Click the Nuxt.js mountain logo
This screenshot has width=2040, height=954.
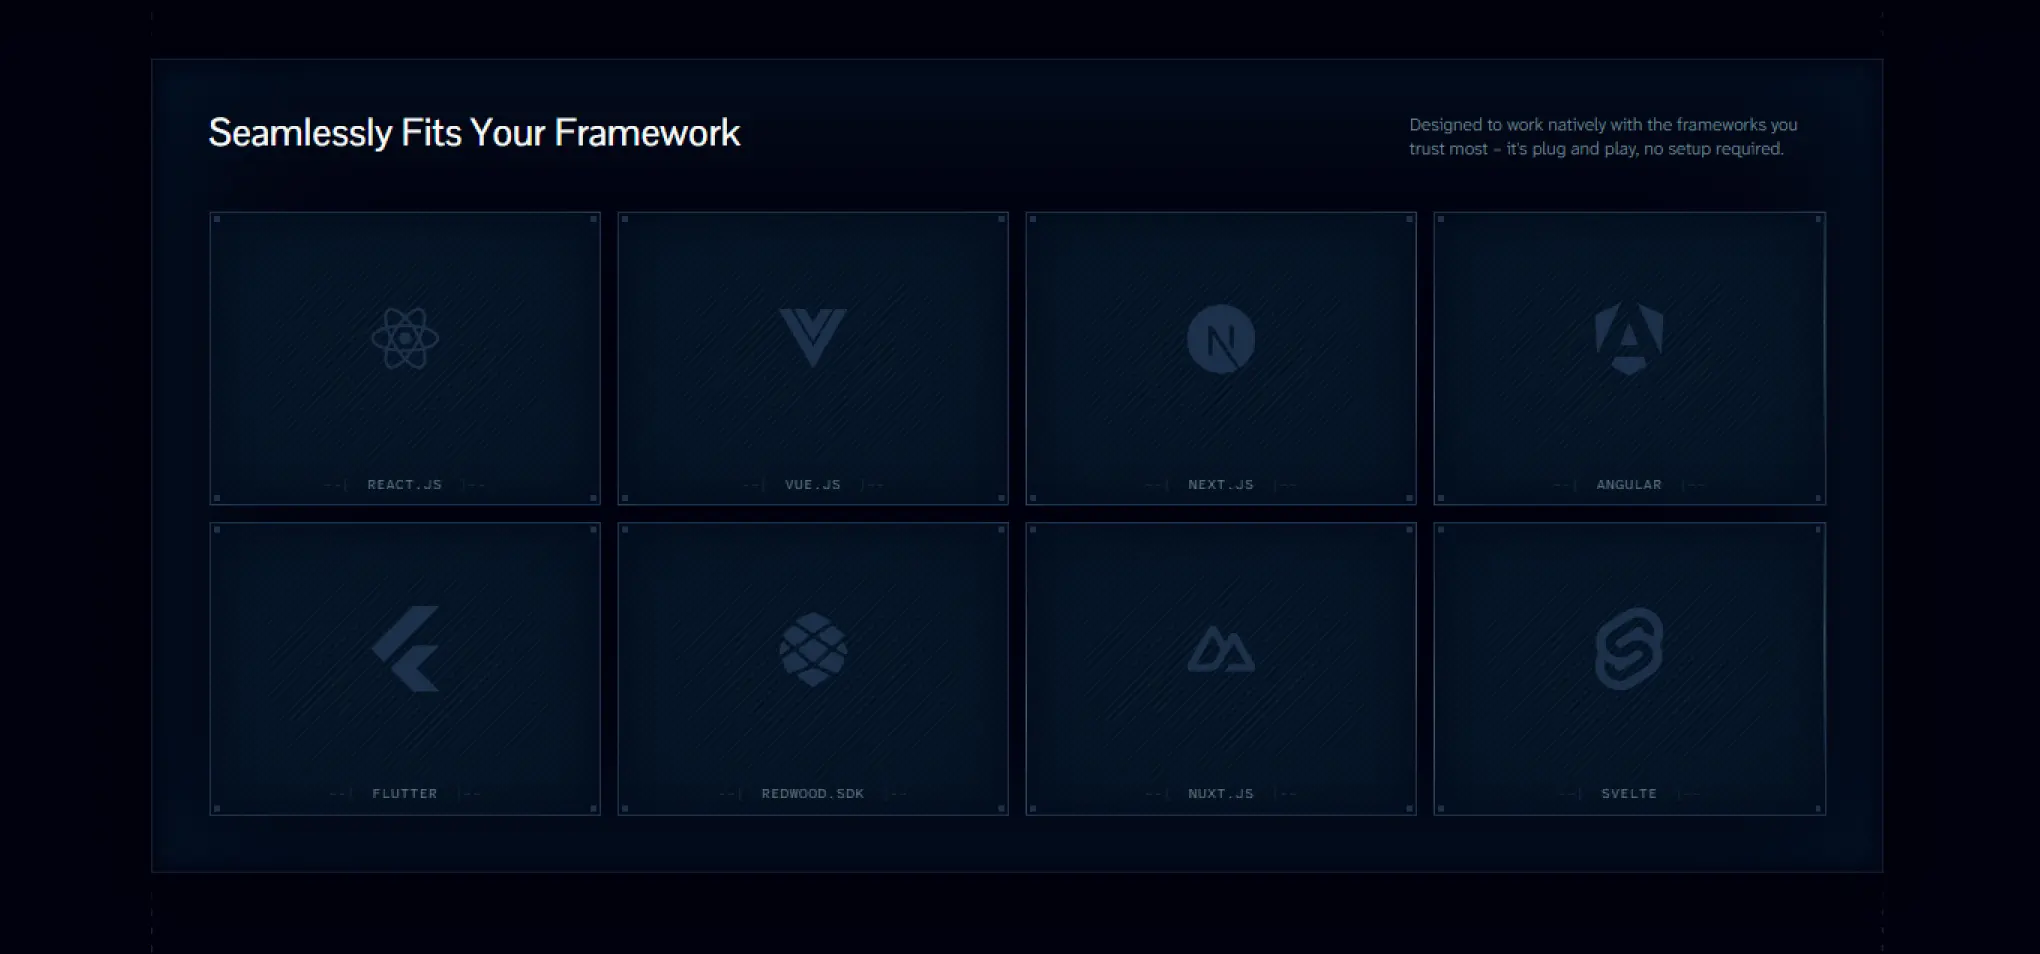pyautogui.click(x=1221, y=648)
